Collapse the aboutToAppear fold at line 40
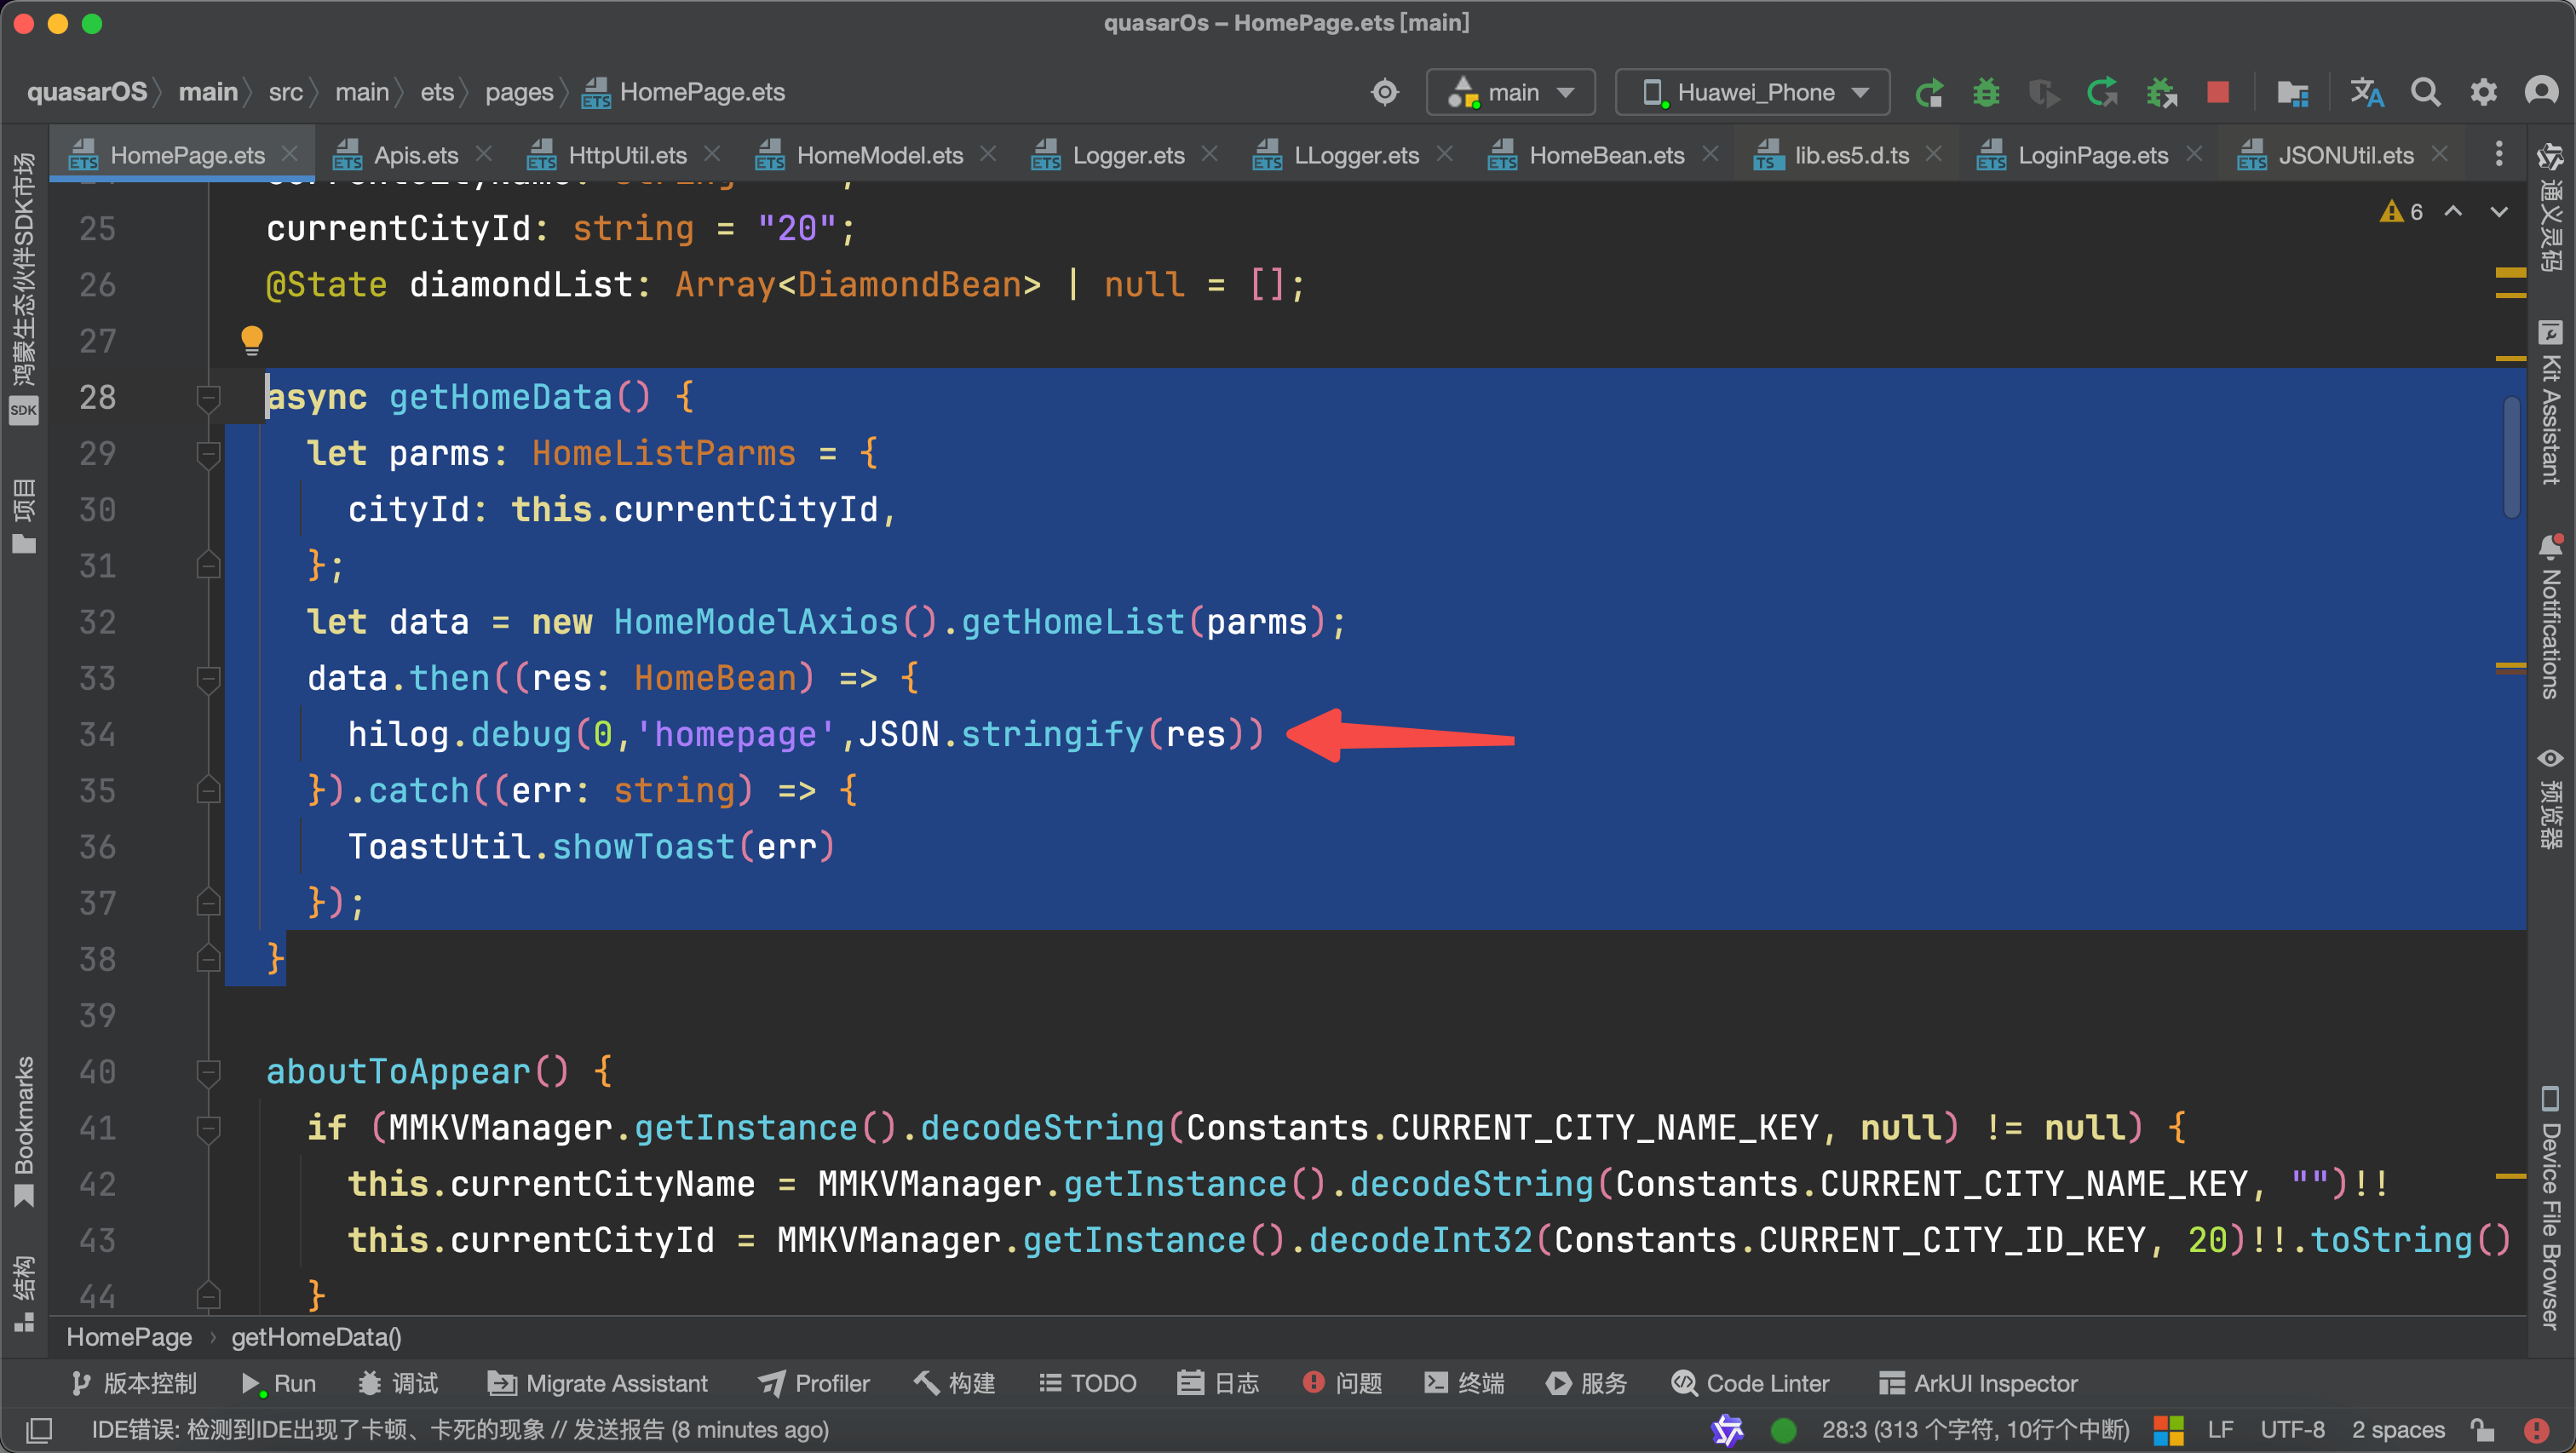The image size is (2576, 1453). click(208, 1072)
